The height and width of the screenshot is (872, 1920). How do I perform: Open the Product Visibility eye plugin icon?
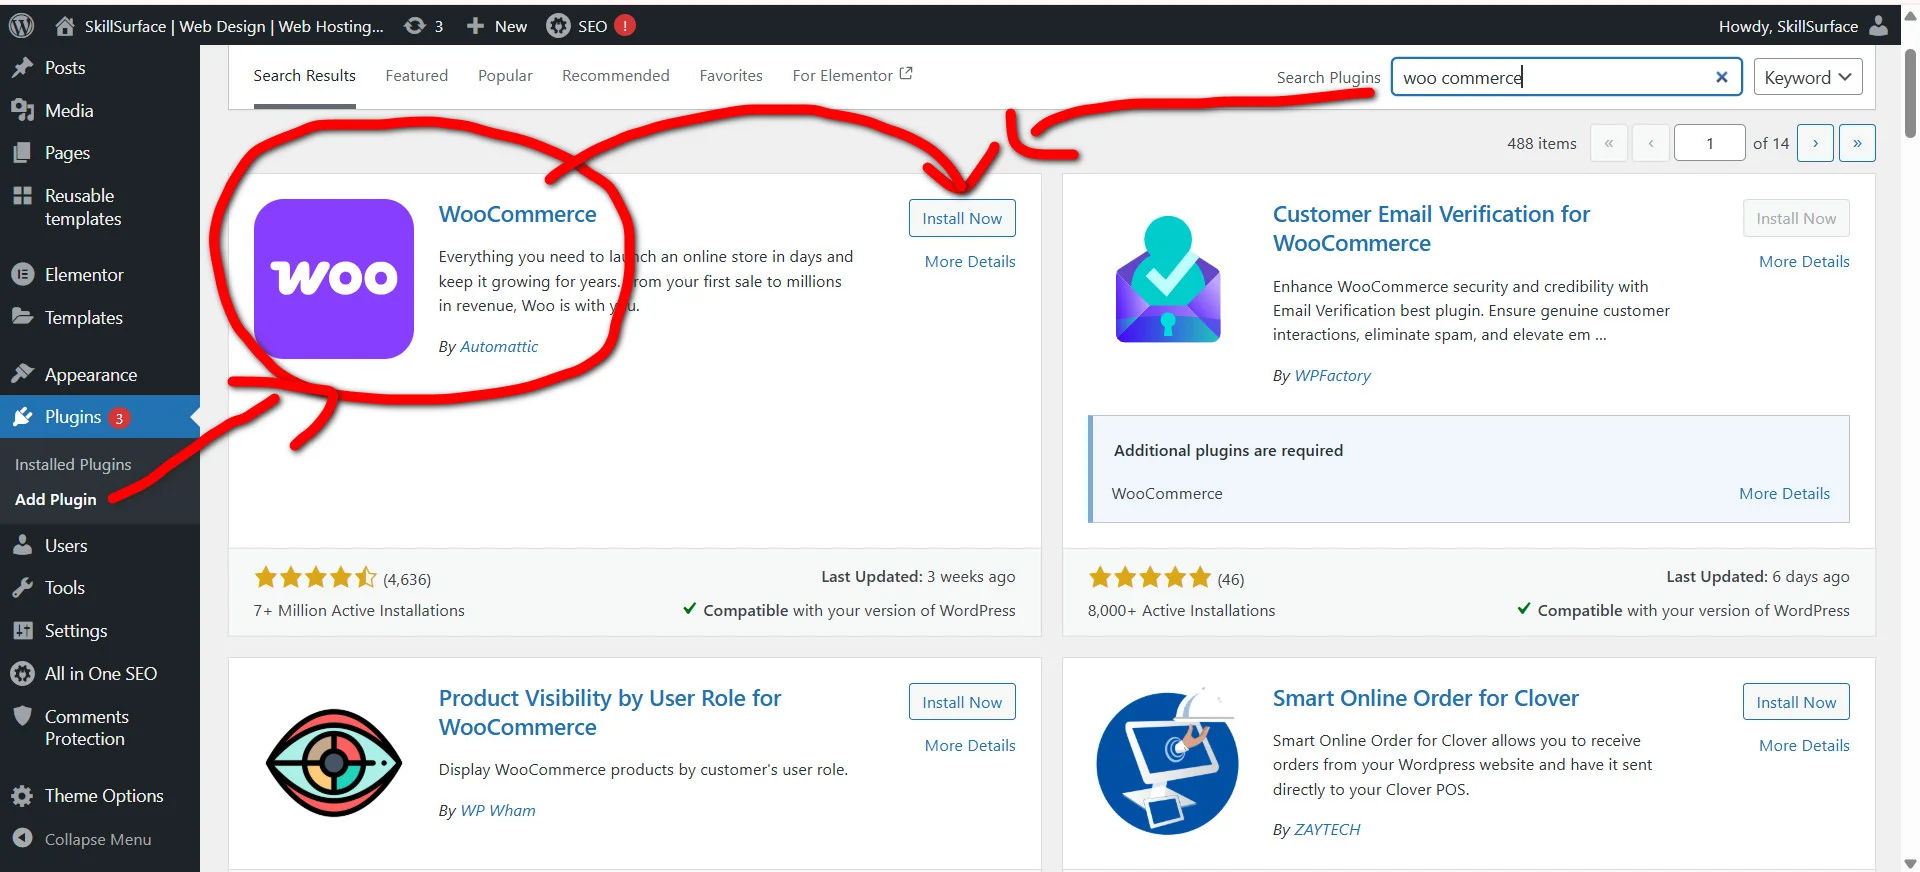334,763
